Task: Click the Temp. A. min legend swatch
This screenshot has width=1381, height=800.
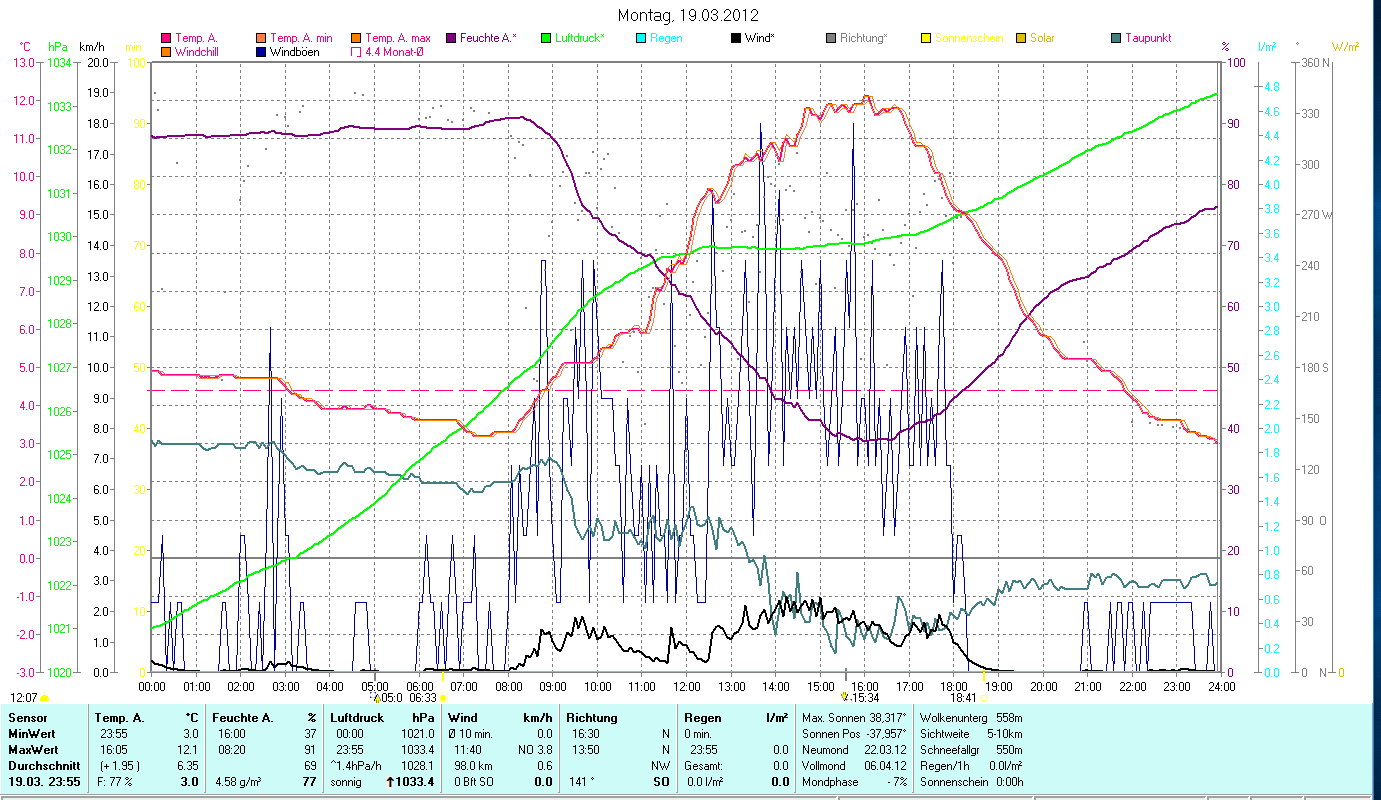Action: click(x=261, y=38)
